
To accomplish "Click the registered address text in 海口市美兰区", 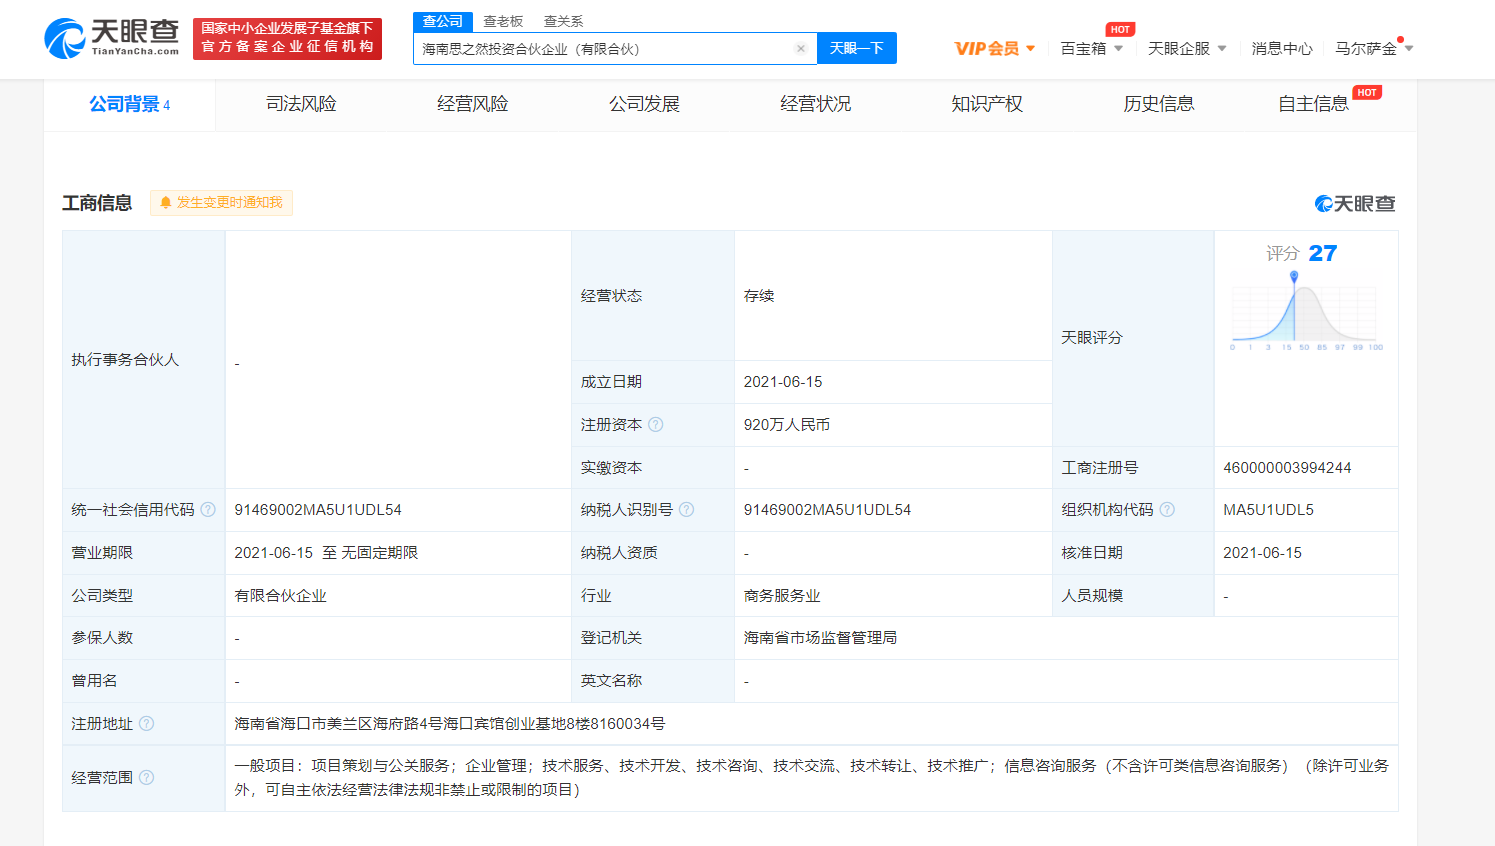I will click(449, 724).
